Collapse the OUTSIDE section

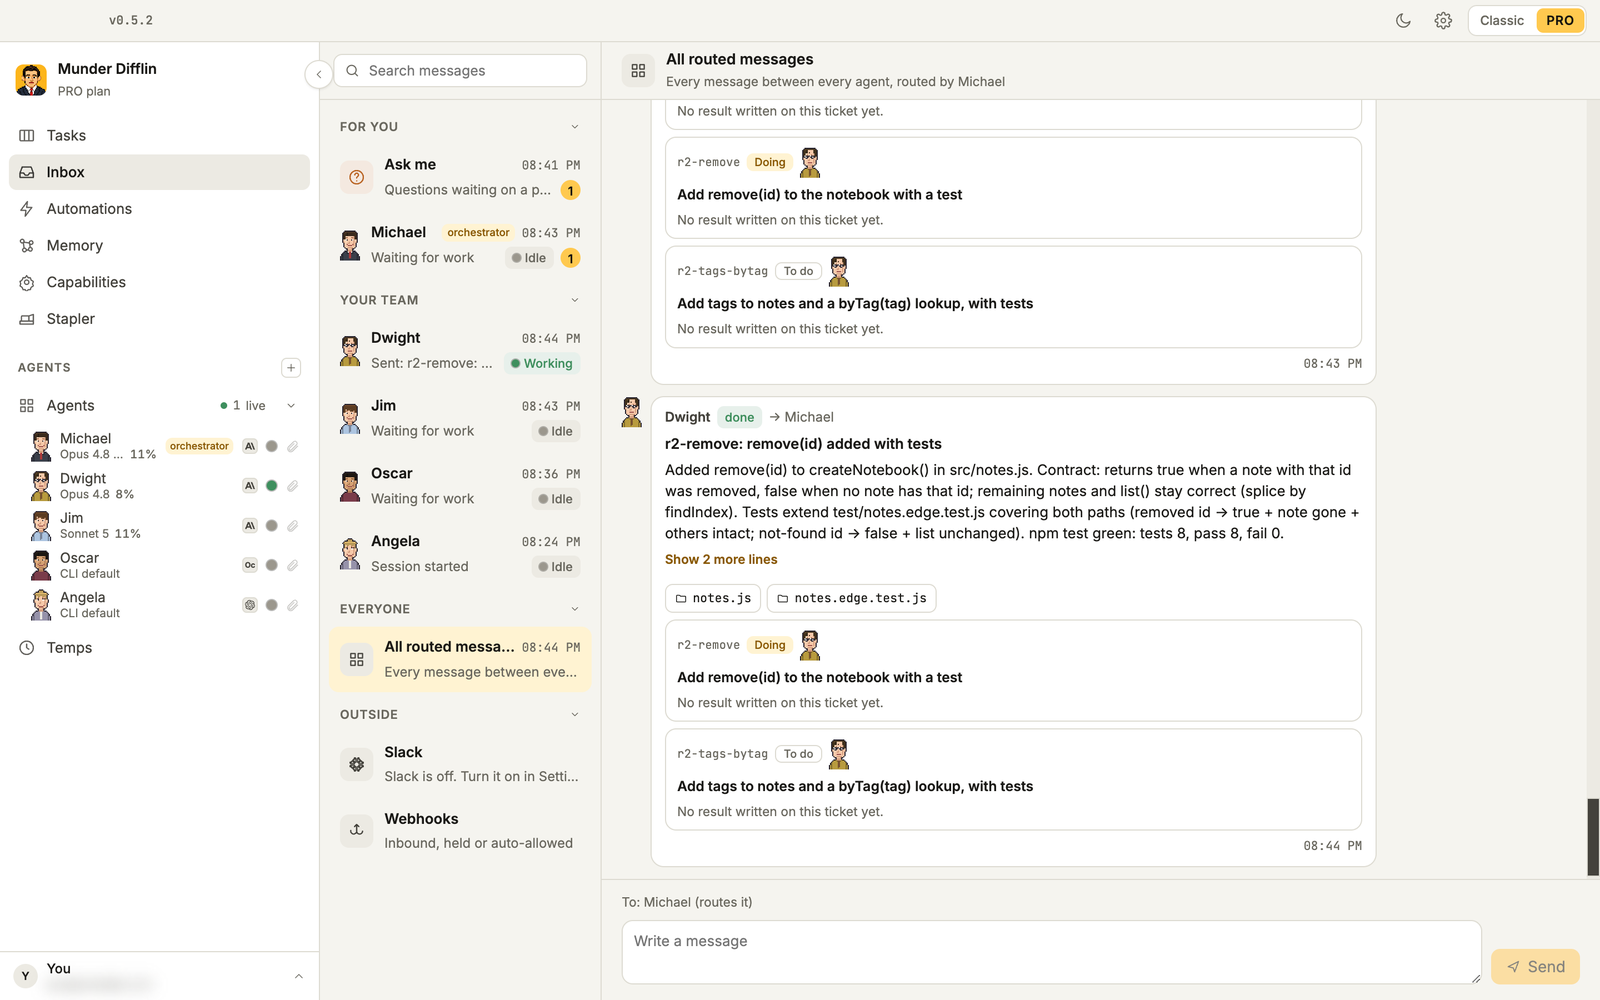point(575,715)
